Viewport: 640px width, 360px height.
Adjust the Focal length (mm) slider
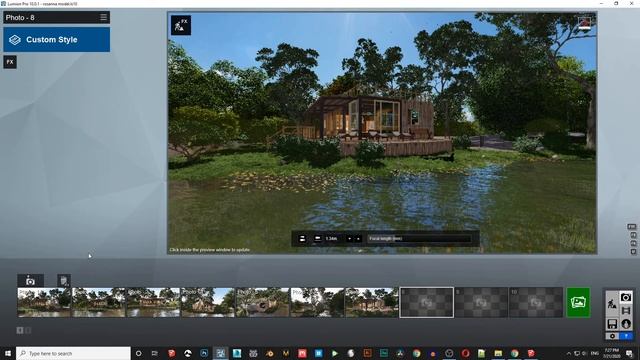[420, 239]
